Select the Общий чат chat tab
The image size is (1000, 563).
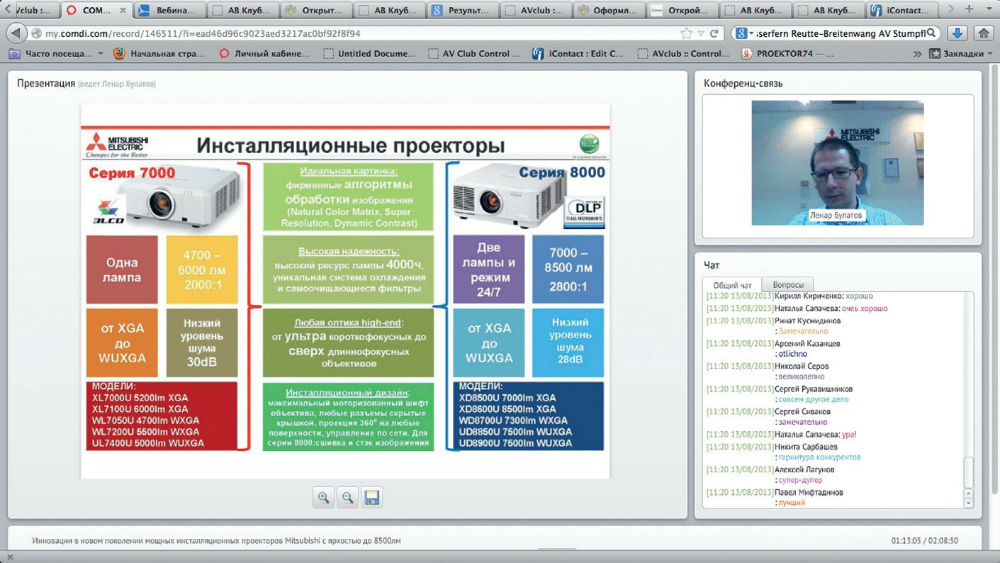coord(732,285)
